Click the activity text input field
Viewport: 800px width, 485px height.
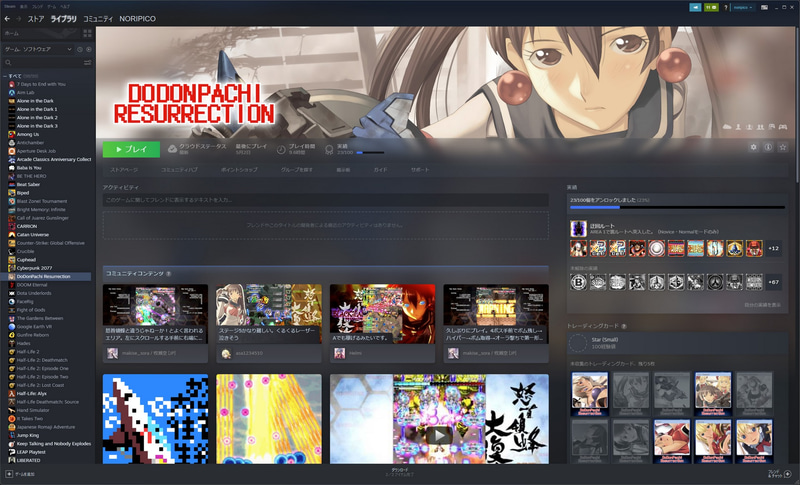(326, 200)
